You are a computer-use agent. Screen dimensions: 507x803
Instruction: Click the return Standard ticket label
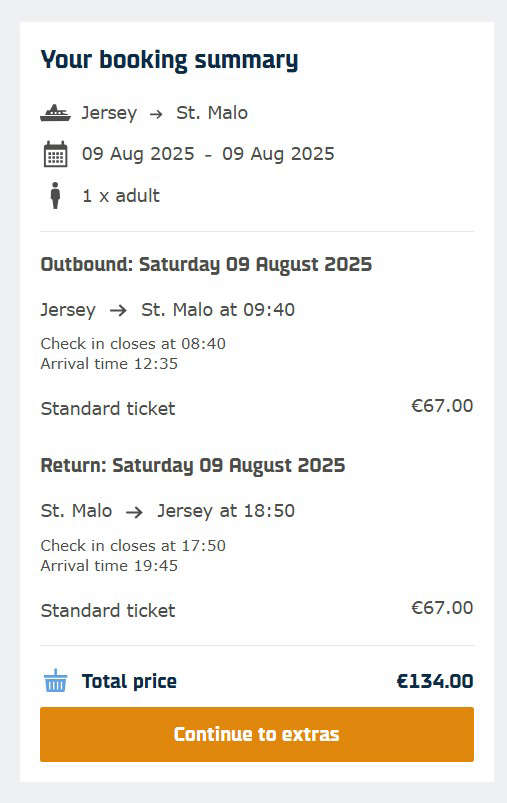108,610
